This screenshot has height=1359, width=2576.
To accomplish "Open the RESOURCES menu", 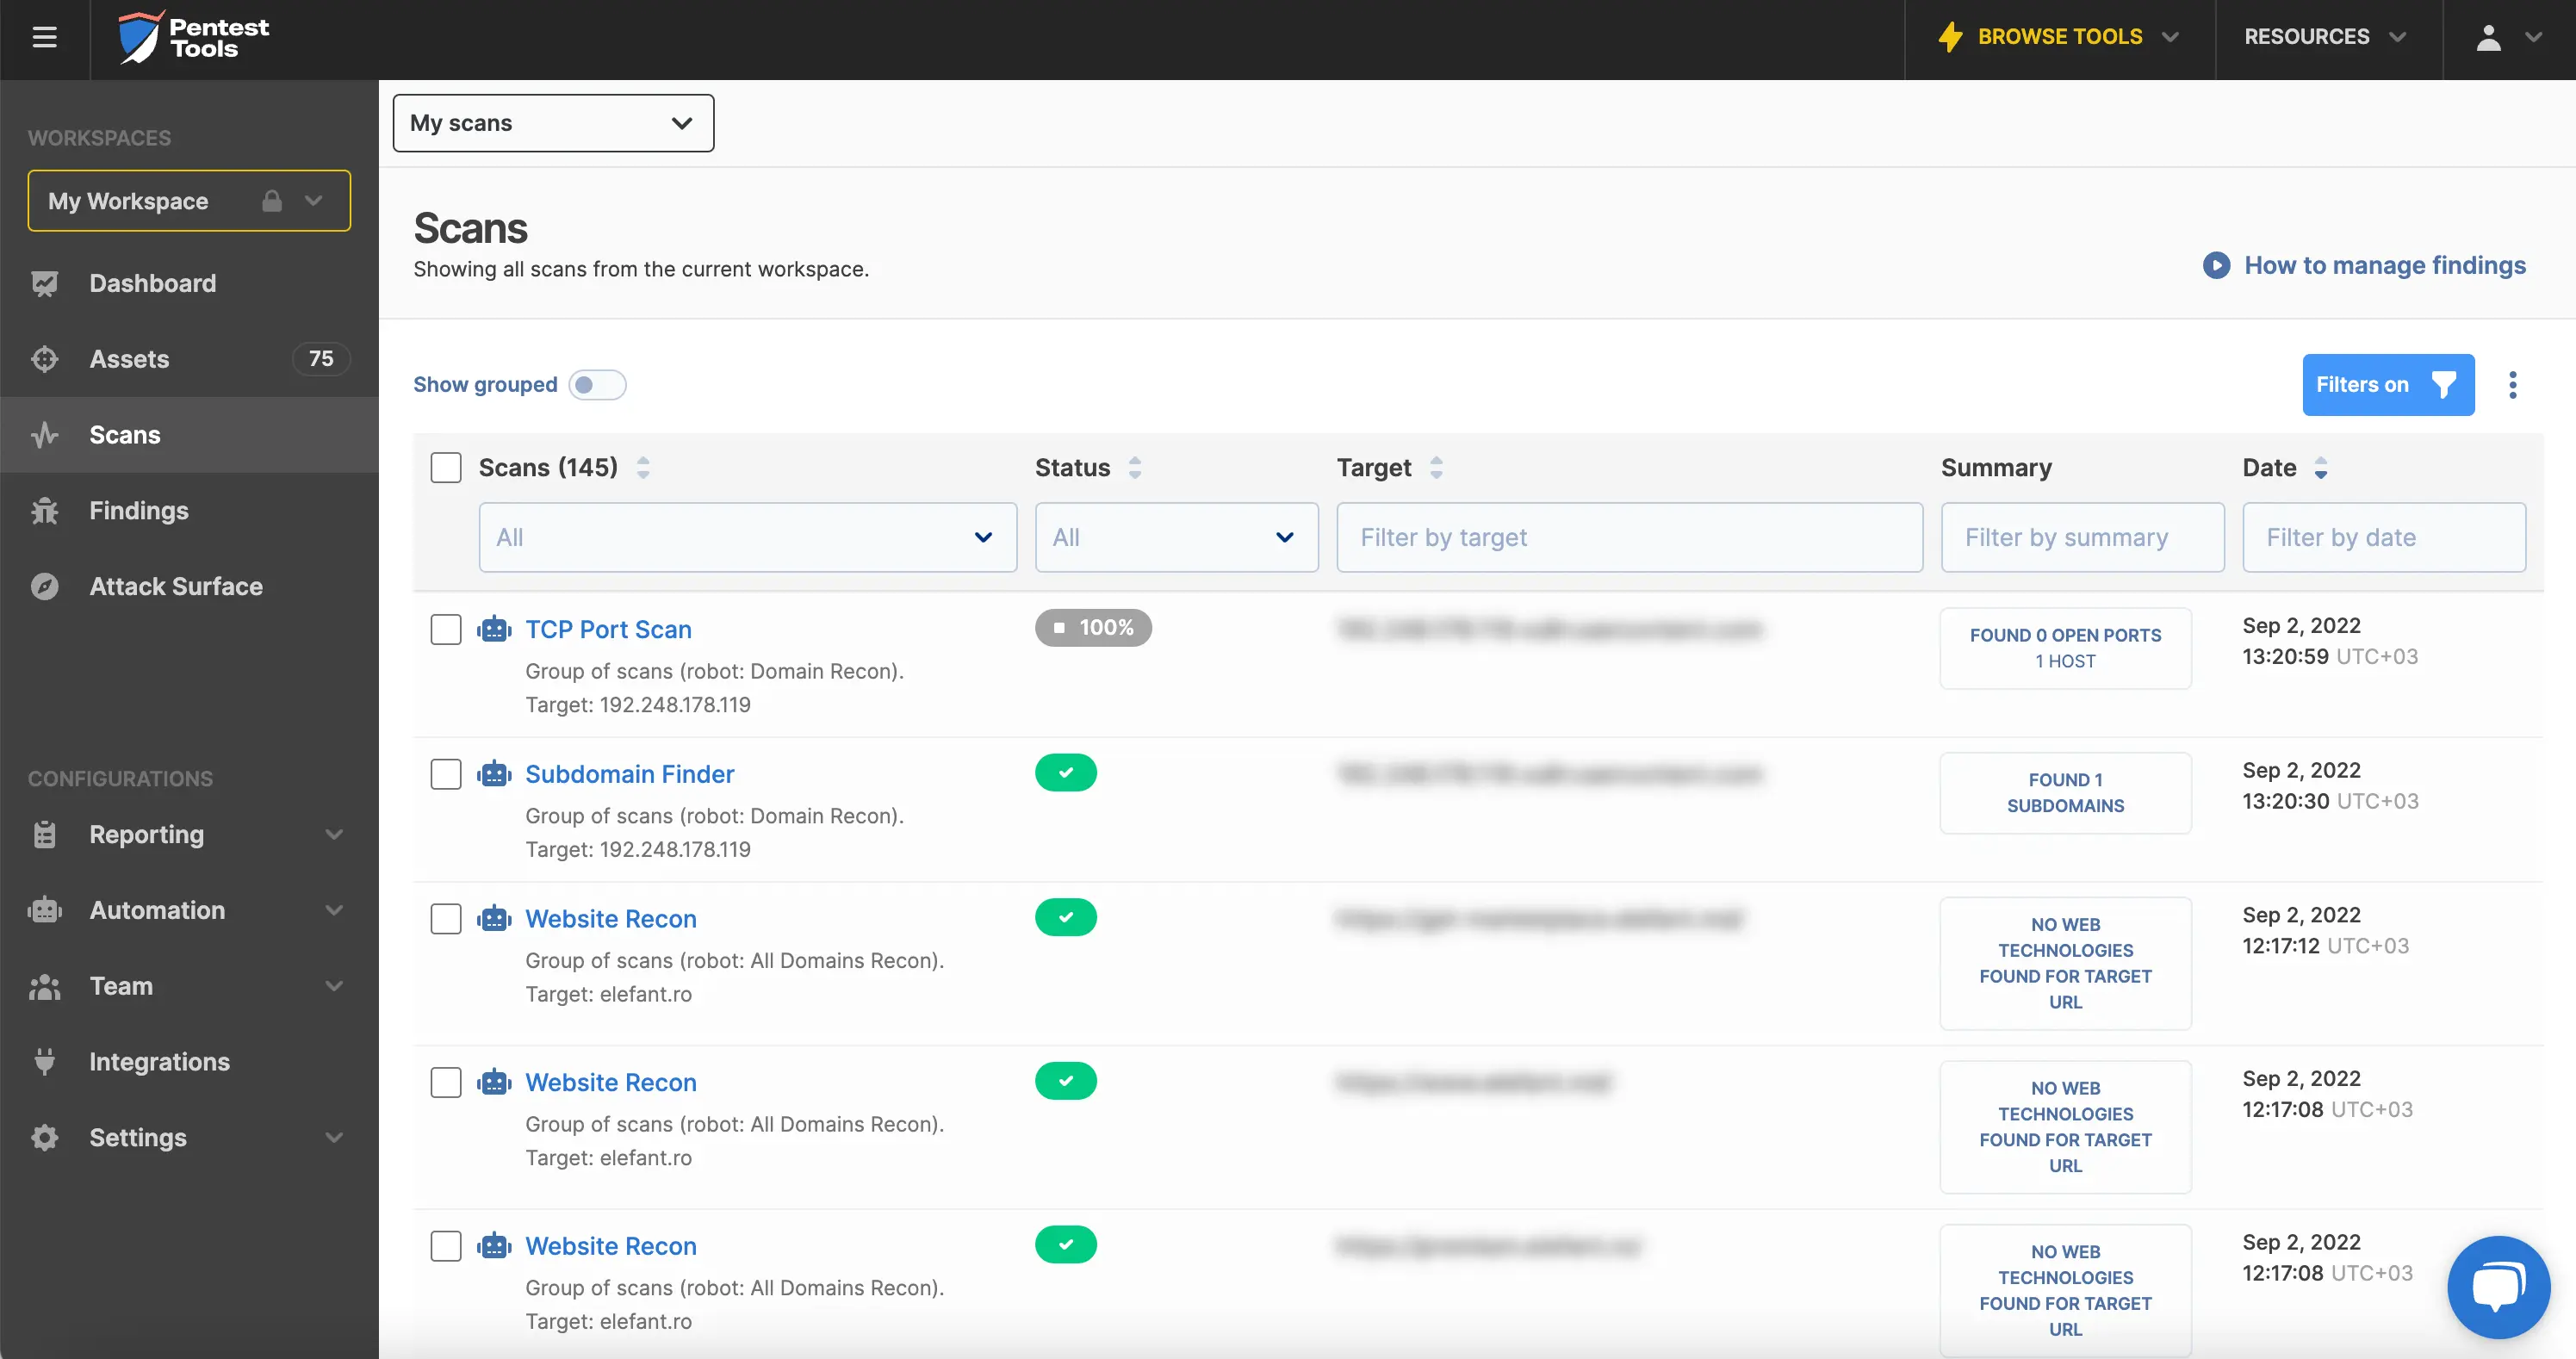I will pos(2320,38).
